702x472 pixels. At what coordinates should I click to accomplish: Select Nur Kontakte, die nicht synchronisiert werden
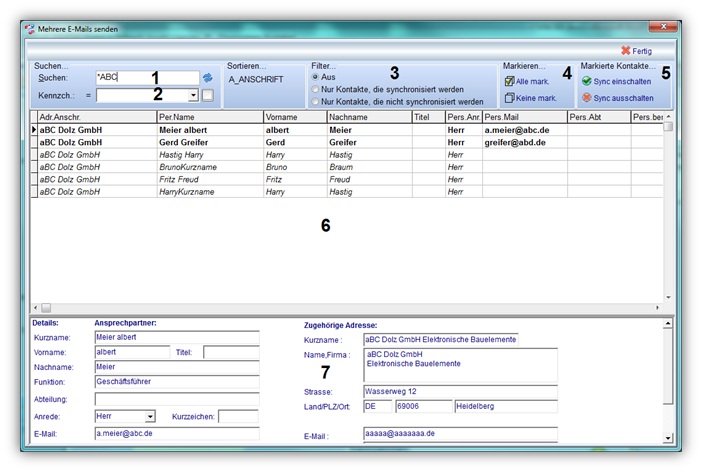pos(315,102)
